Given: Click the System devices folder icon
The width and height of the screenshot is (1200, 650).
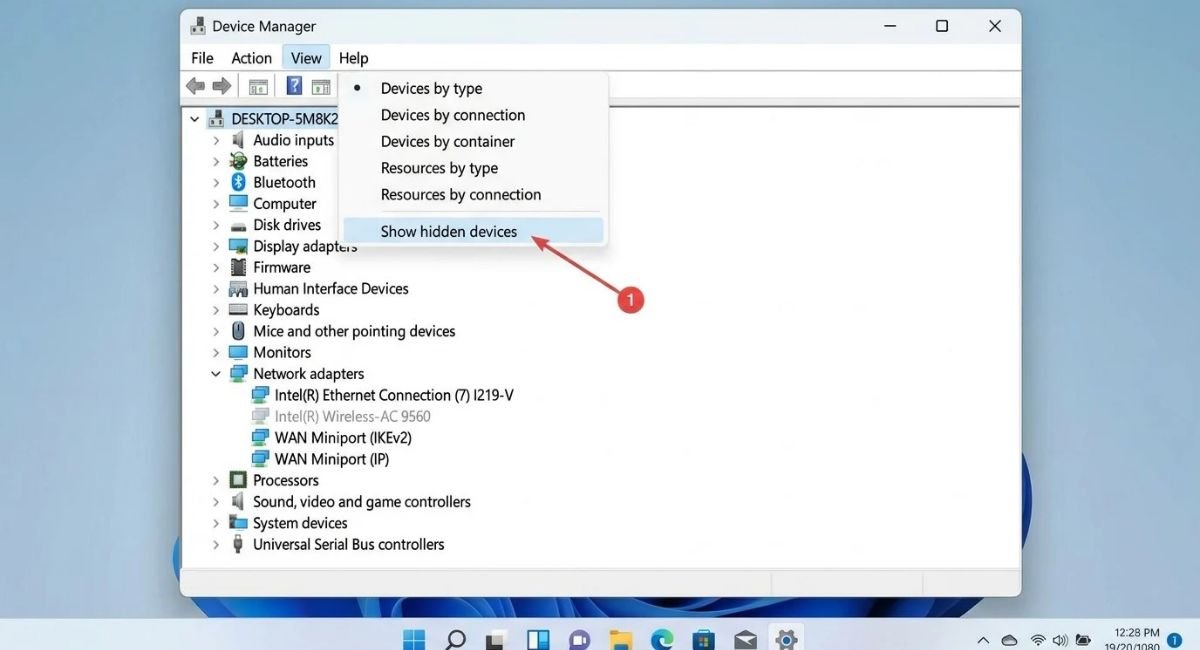Looking at the screenshot, I should coord(238,523).
